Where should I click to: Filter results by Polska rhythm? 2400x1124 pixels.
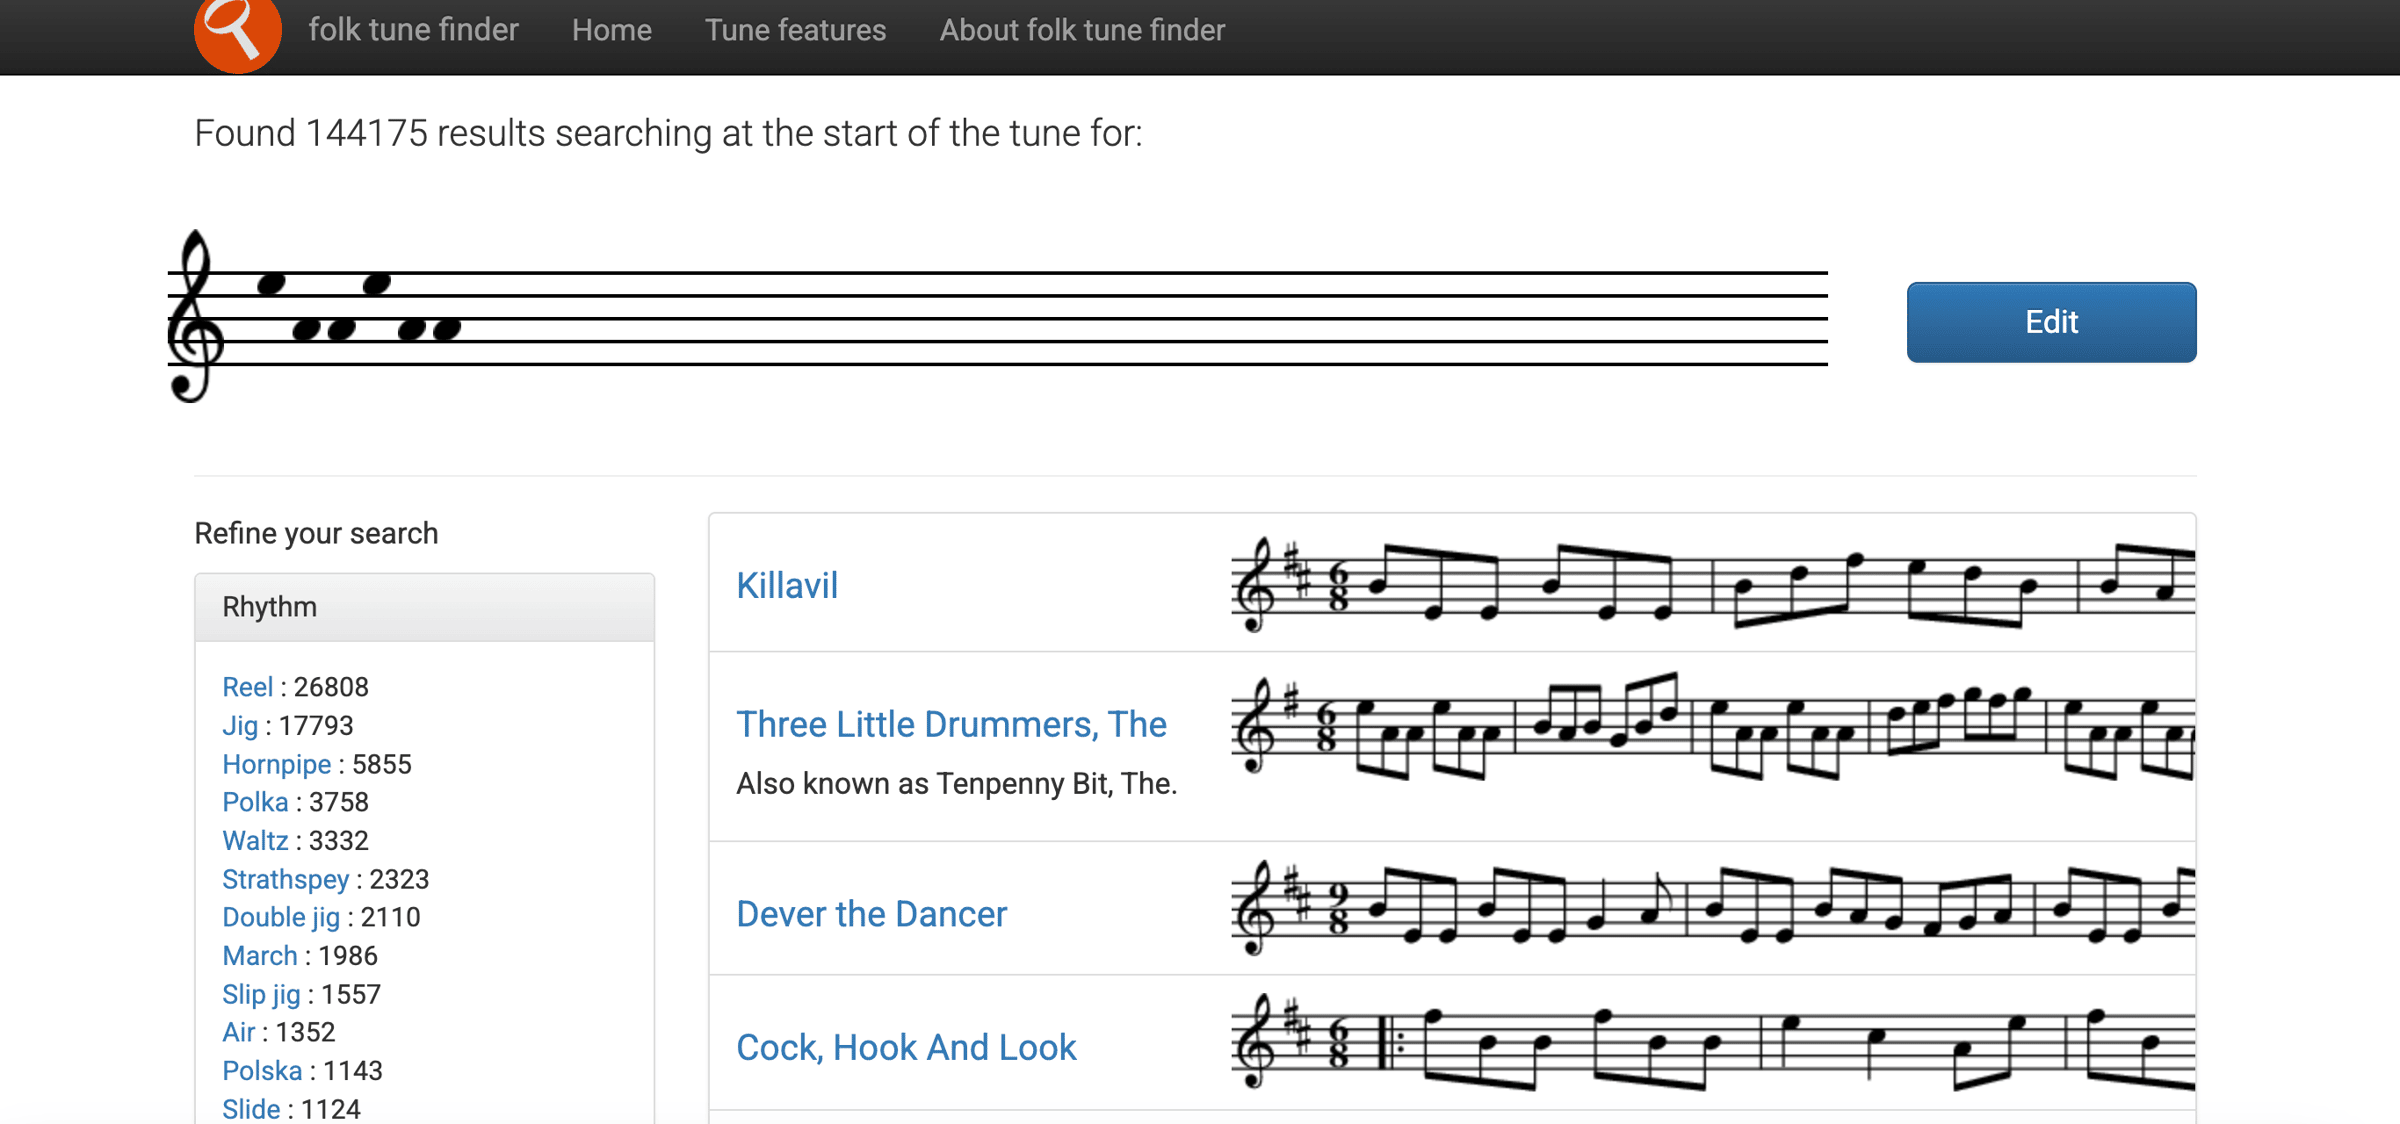262,1071
